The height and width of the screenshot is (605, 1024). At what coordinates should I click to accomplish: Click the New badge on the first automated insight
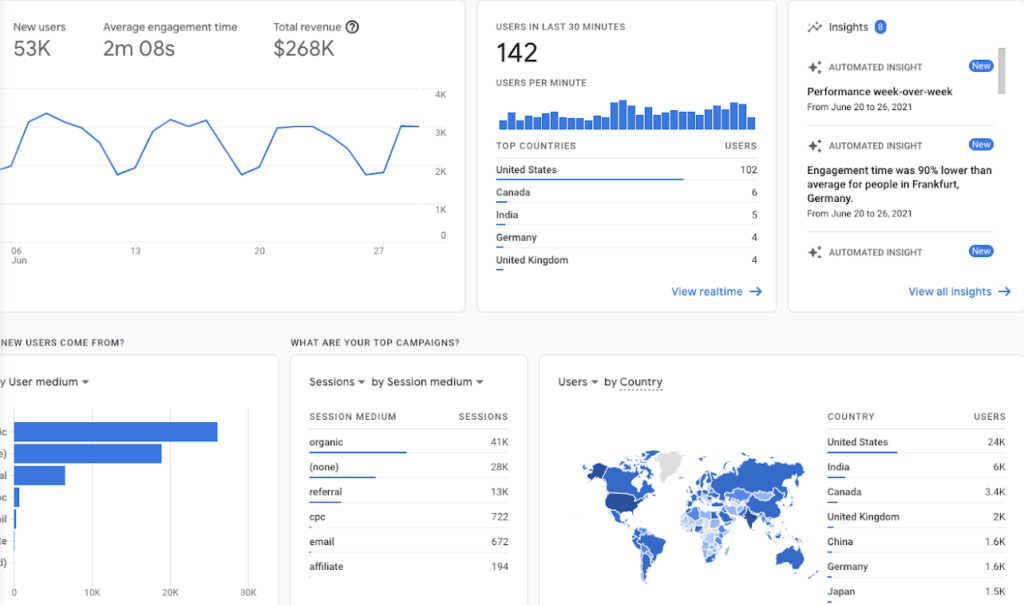click(980, 66)
